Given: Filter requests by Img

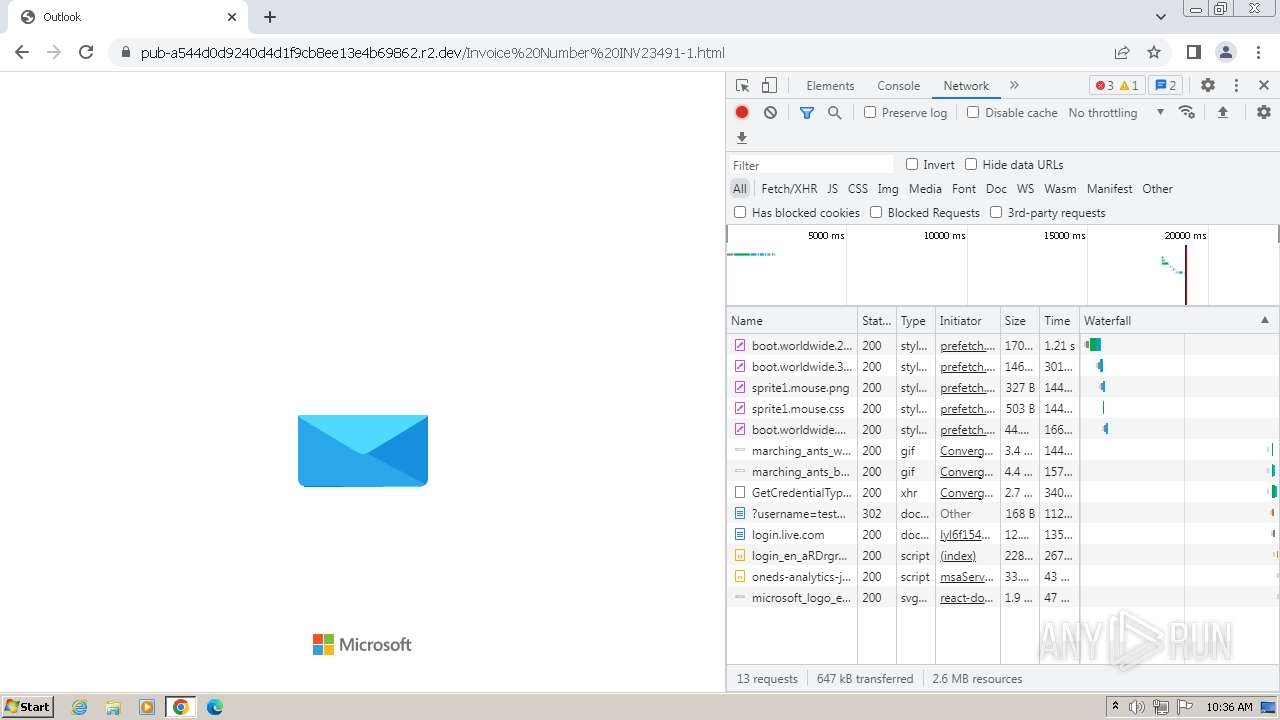Looking at the screenshot, I should [x=888, y=188].
